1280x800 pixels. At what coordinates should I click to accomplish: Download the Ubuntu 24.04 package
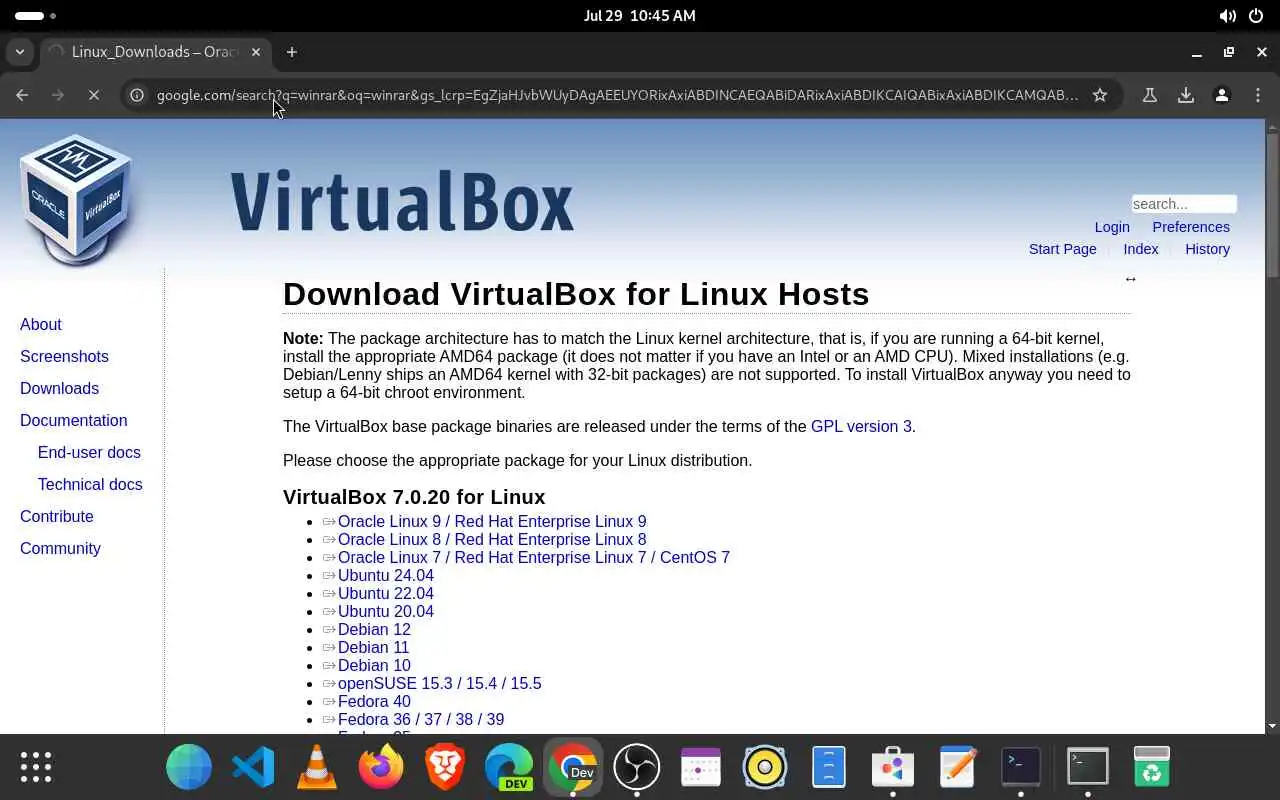click(386, 575)
